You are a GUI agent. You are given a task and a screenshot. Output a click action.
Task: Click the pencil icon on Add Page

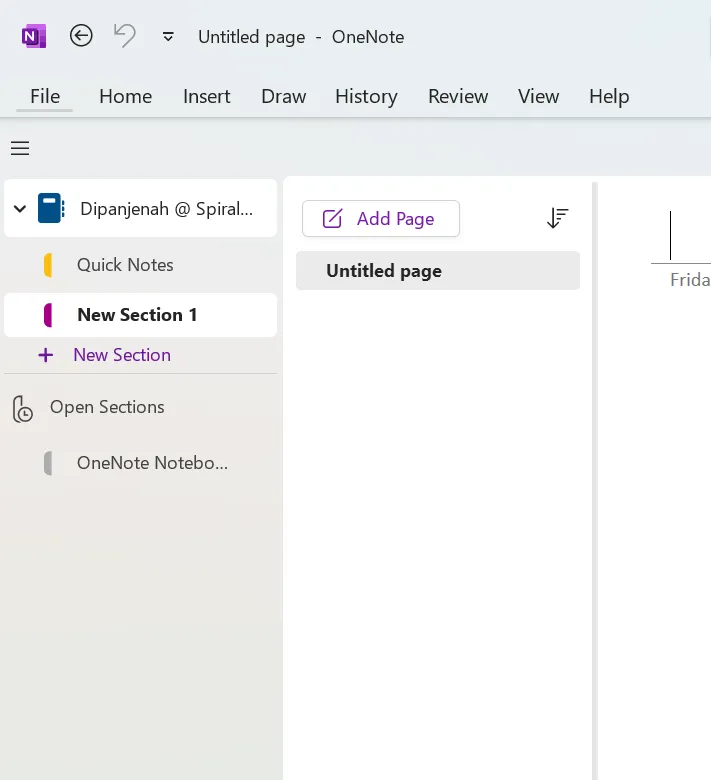[x=332, y=218]
